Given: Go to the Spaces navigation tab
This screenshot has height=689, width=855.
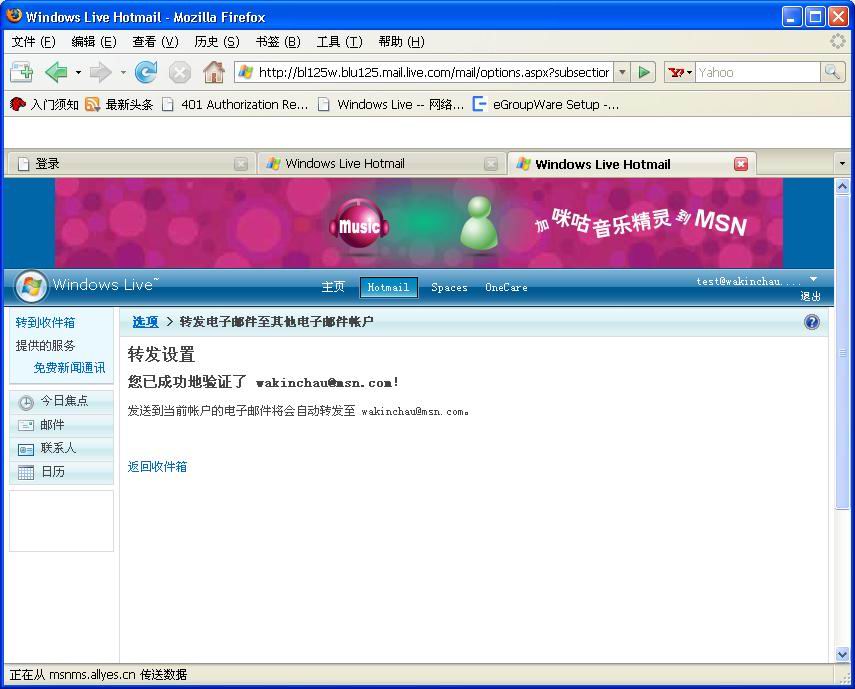Looking at the screenshot, I should point(449,287).
